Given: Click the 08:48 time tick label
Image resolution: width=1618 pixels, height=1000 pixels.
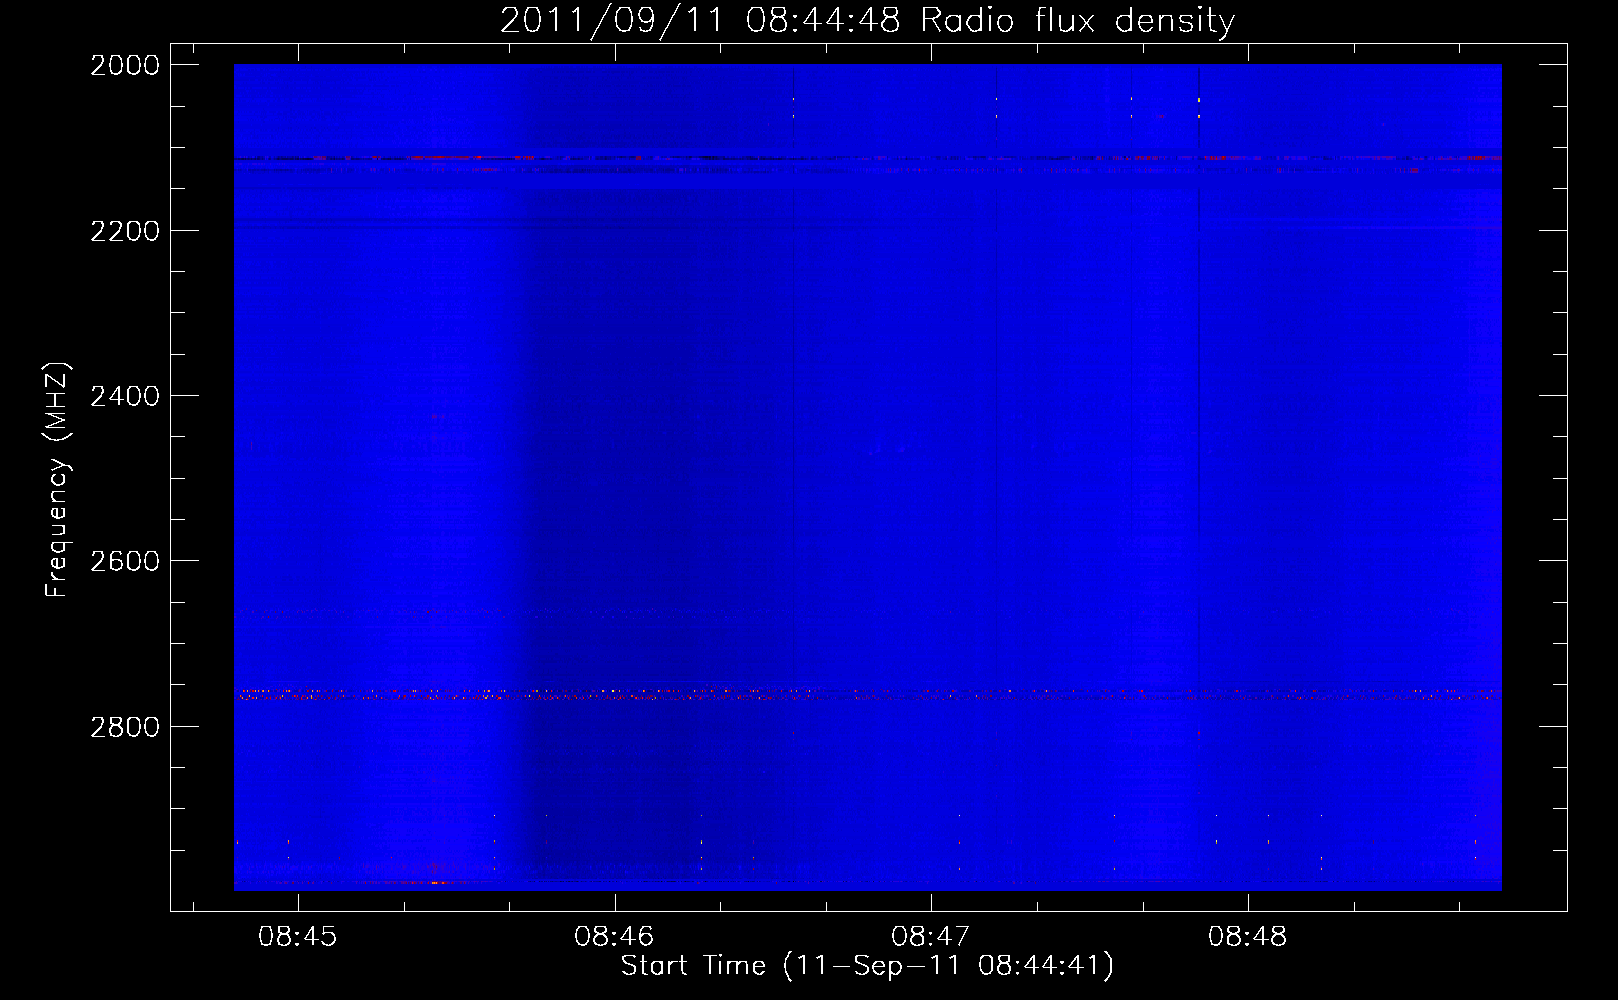Looking at the screenshot, I should click(1247, 937).
